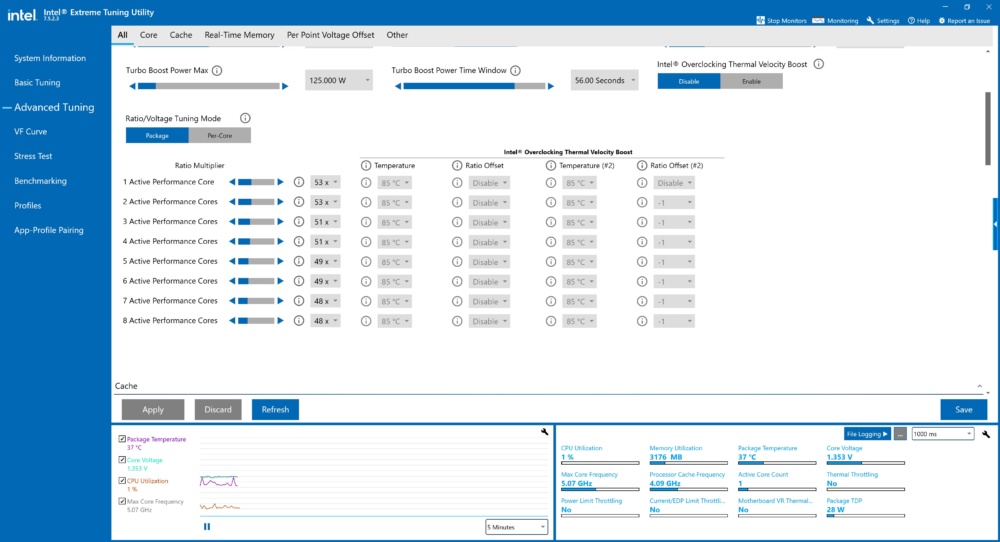
Task: Toggle CPU Utilization graph checkbox
Action: 122,481
